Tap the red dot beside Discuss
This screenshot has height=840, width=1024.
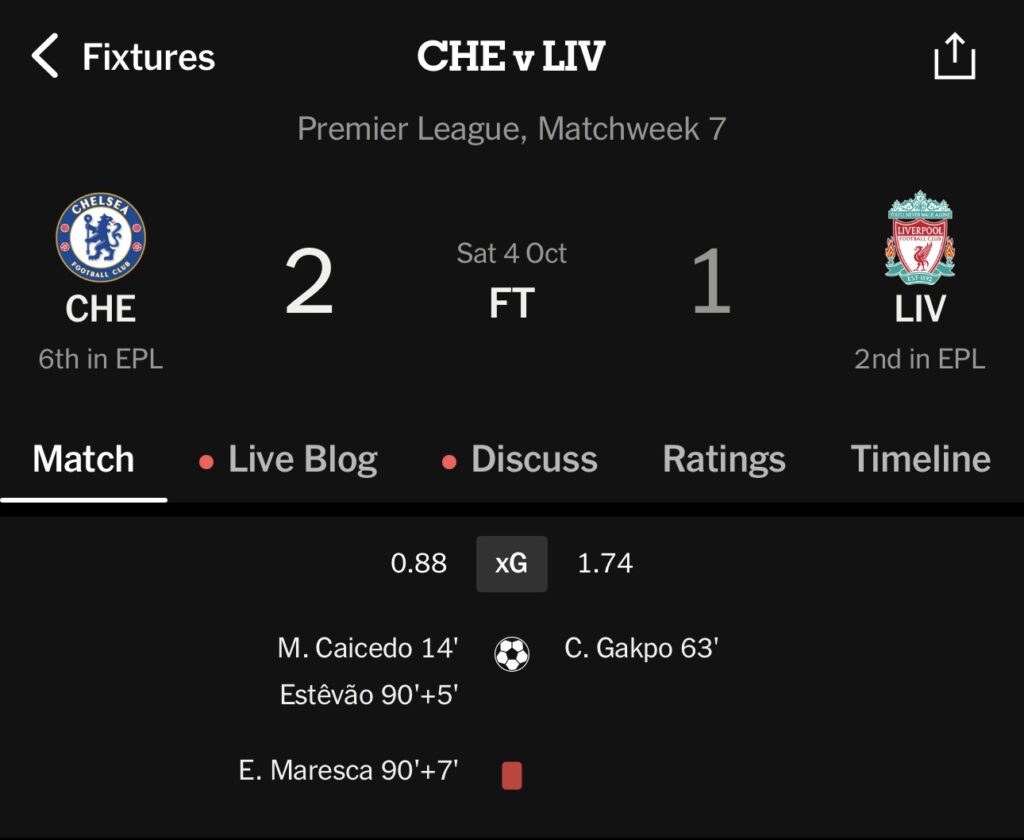pyautogui.click(x=450, y=462)
